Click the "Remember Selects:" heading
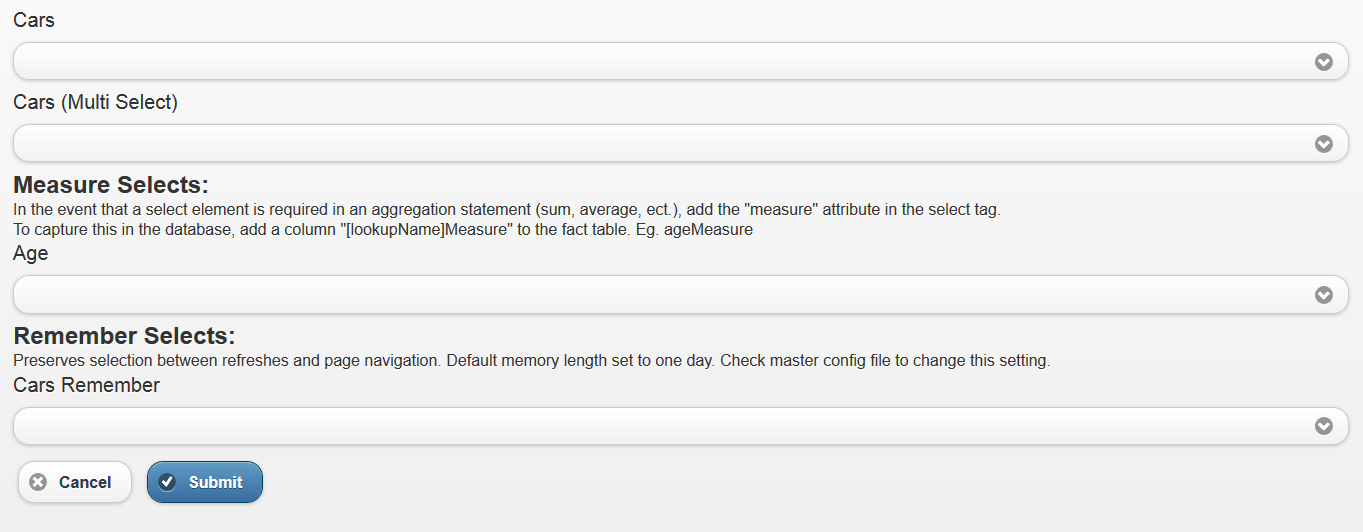The height and width of the screenshot is (532, 1363). [x=124, y=336]
